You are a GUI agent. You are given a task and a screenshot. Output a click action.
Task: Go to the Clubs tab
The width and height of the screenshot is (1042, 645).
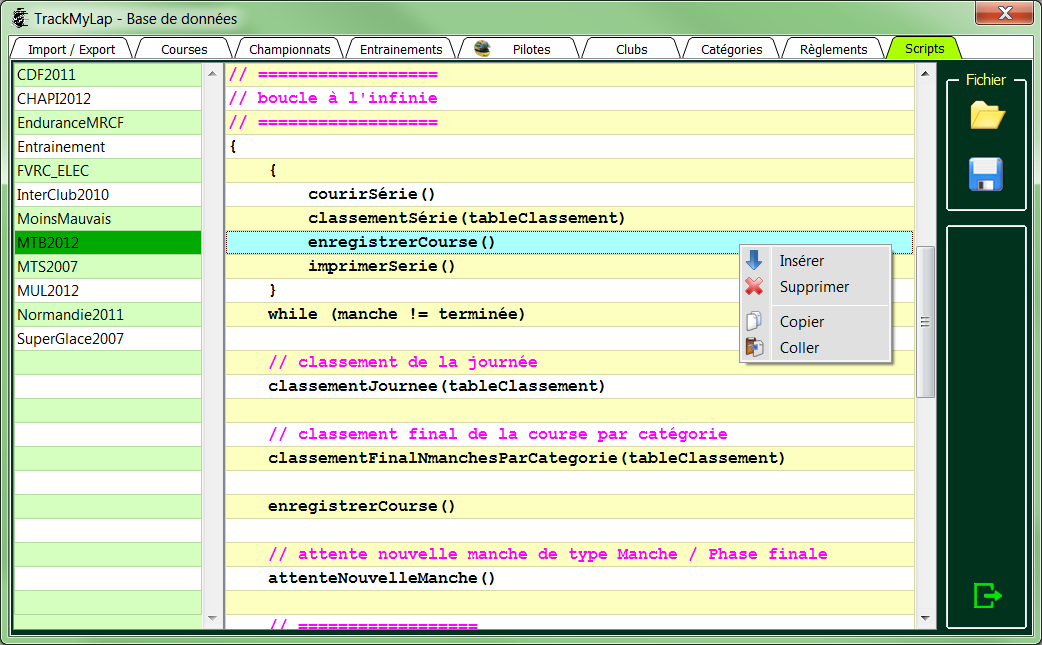pyautogui.click(x=631, y=49)
